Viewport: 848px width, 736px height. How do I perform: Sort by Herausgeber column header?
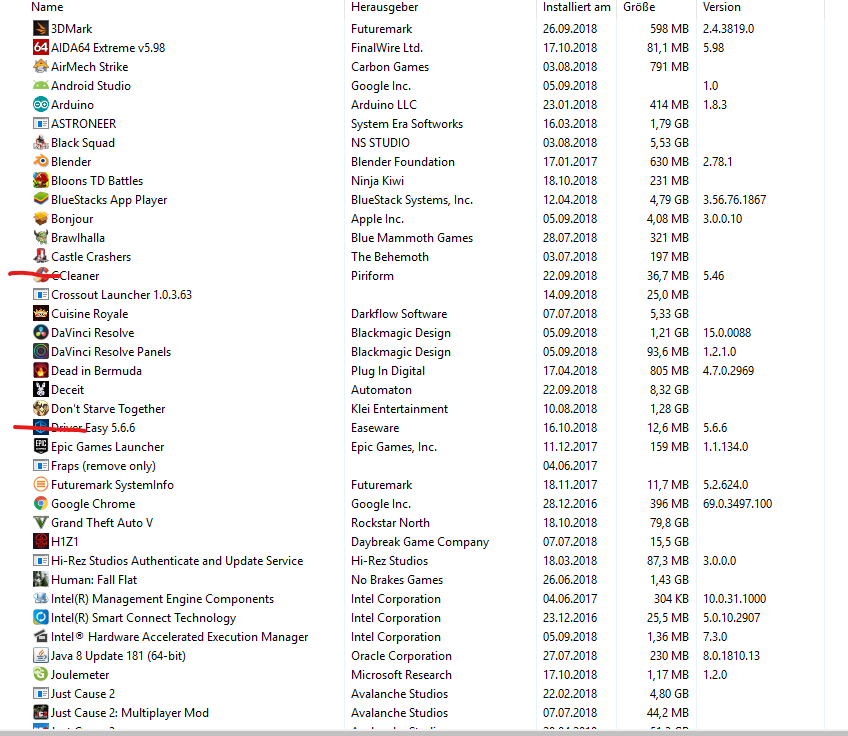click(385, 7)
